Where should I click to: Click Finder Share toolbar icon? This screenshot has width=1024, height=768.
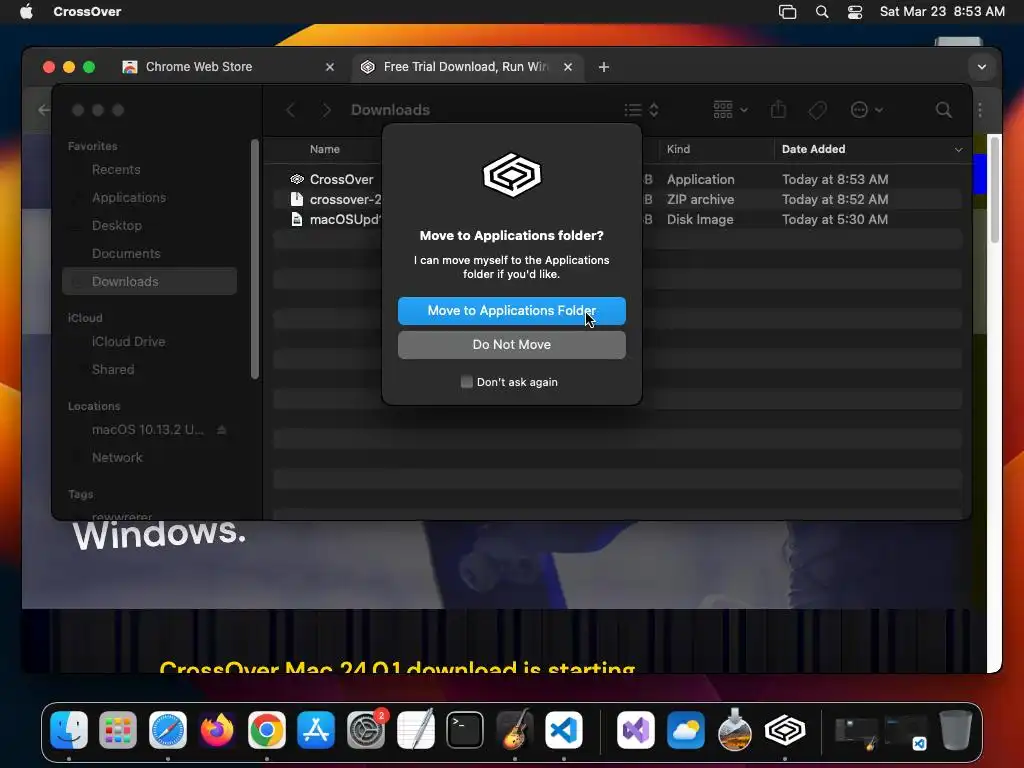tap(778, 110)
